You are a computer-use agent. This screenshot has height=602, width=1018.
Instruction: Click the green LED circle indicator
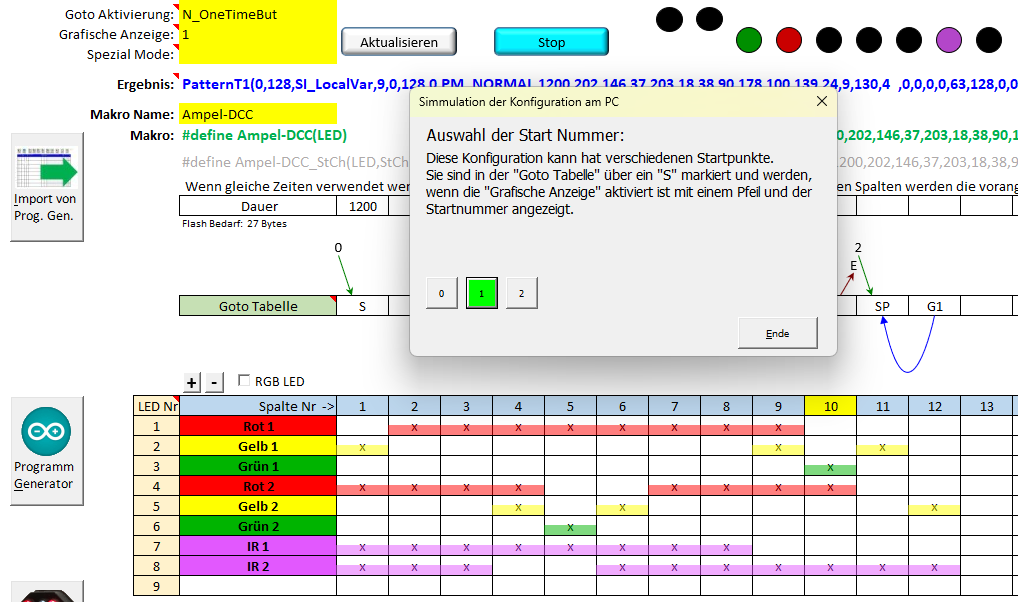coord(749,40)
